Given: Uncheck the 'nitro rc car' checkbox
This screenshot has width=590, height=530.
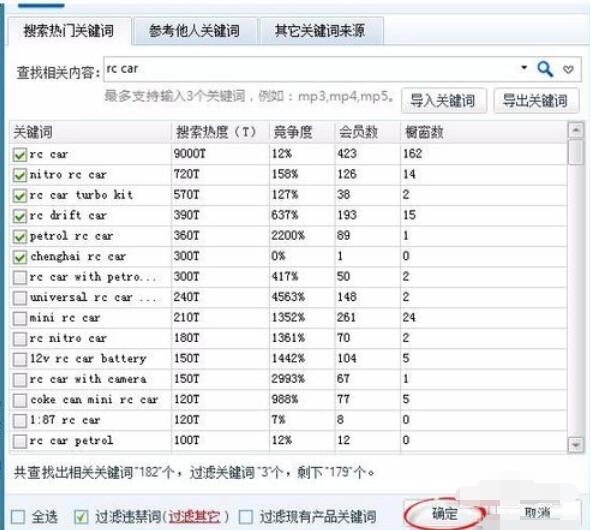Looking at the screenshot, I should tap(20, 175).
